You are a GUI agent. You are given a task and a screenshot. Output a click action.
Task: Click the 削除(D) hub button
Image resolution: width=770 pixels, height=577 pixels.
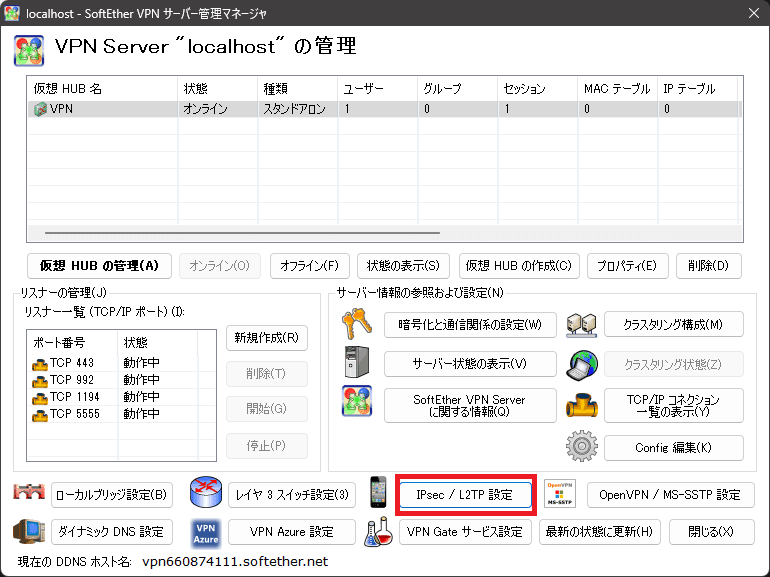point(709,266)
